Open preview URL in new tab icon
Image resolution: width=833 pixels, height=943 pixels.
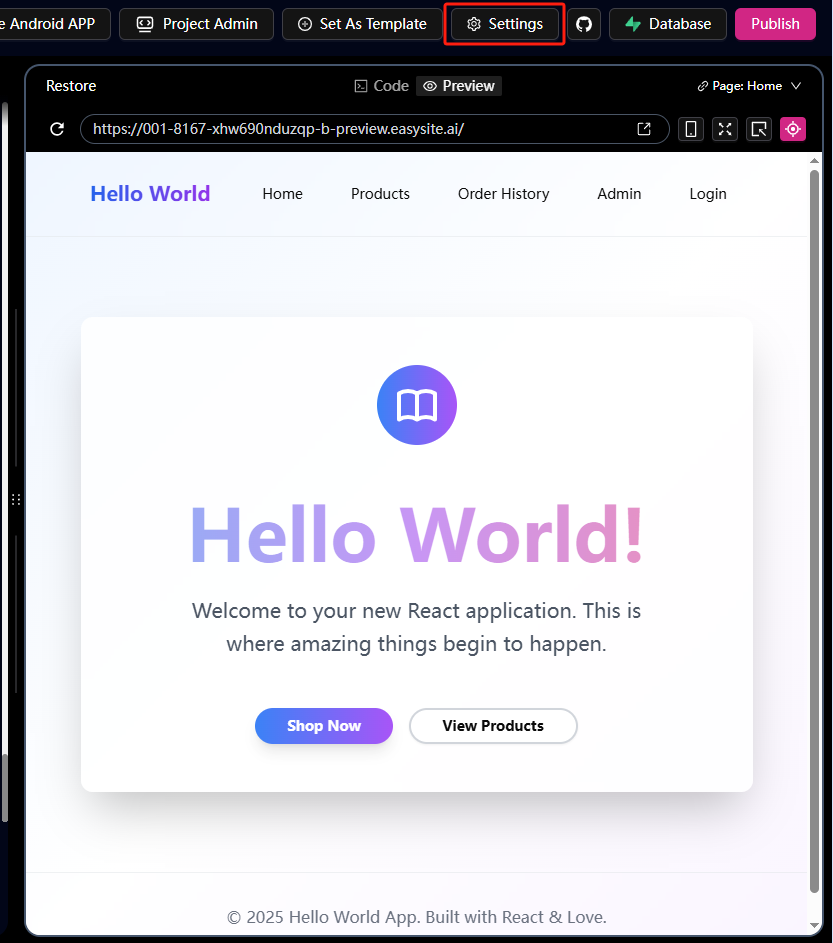(644, 129)
